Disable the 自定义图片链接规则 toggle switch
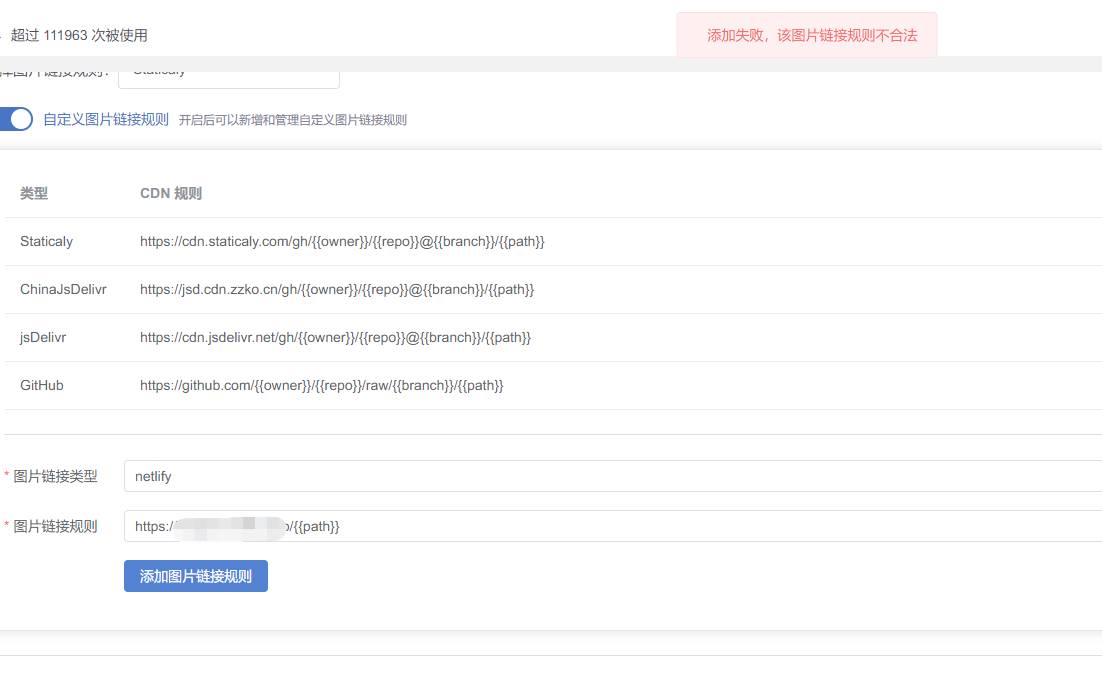Viewport: 1102px width, 676px height. pyautogui.click(x=15, y=119)
